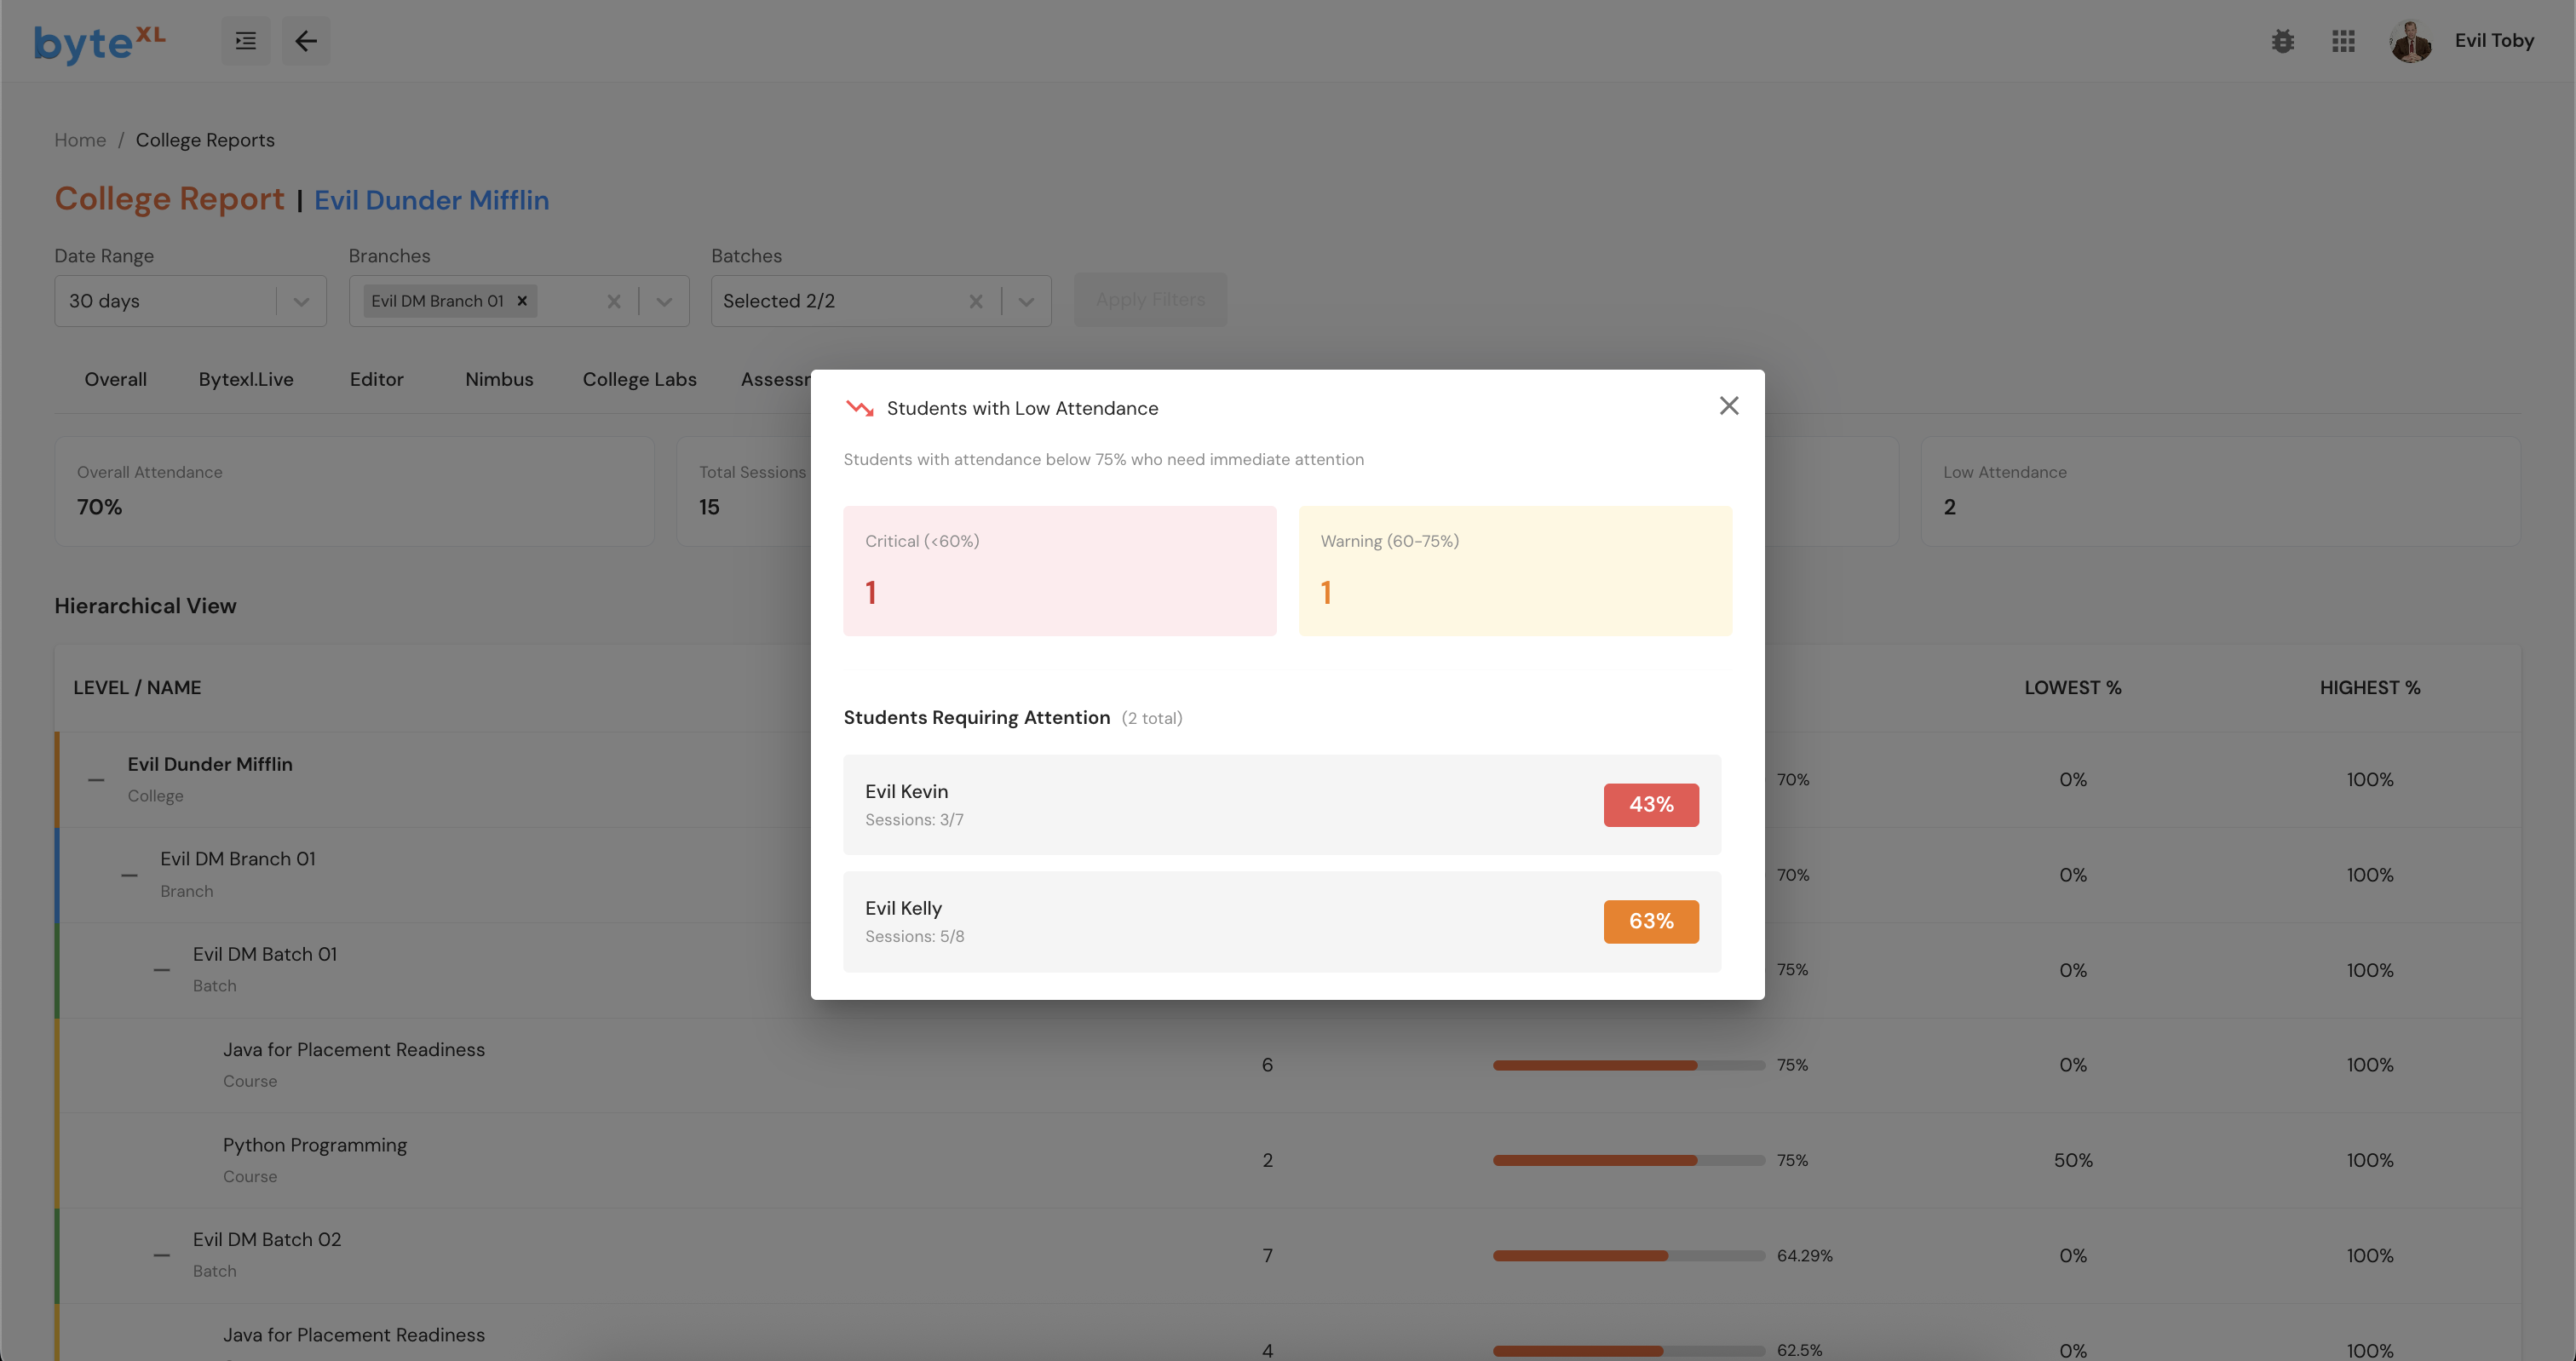The height and width of the screenshot is (1361, 2576).
Task: Remove Evil DM Branch 01 chip
Action: (x=522, y=301)
